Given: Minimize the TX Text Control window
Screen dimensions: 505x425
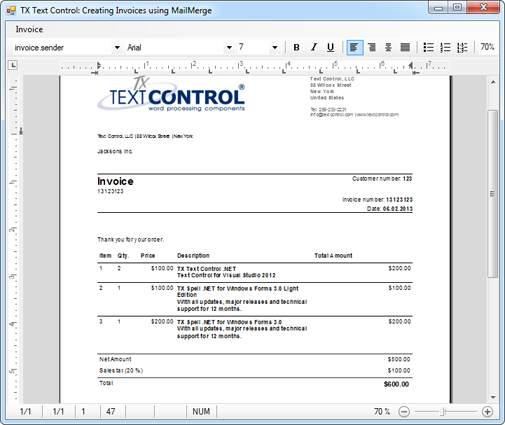Looking at the screenshot, I should click(x=439, y=7).
